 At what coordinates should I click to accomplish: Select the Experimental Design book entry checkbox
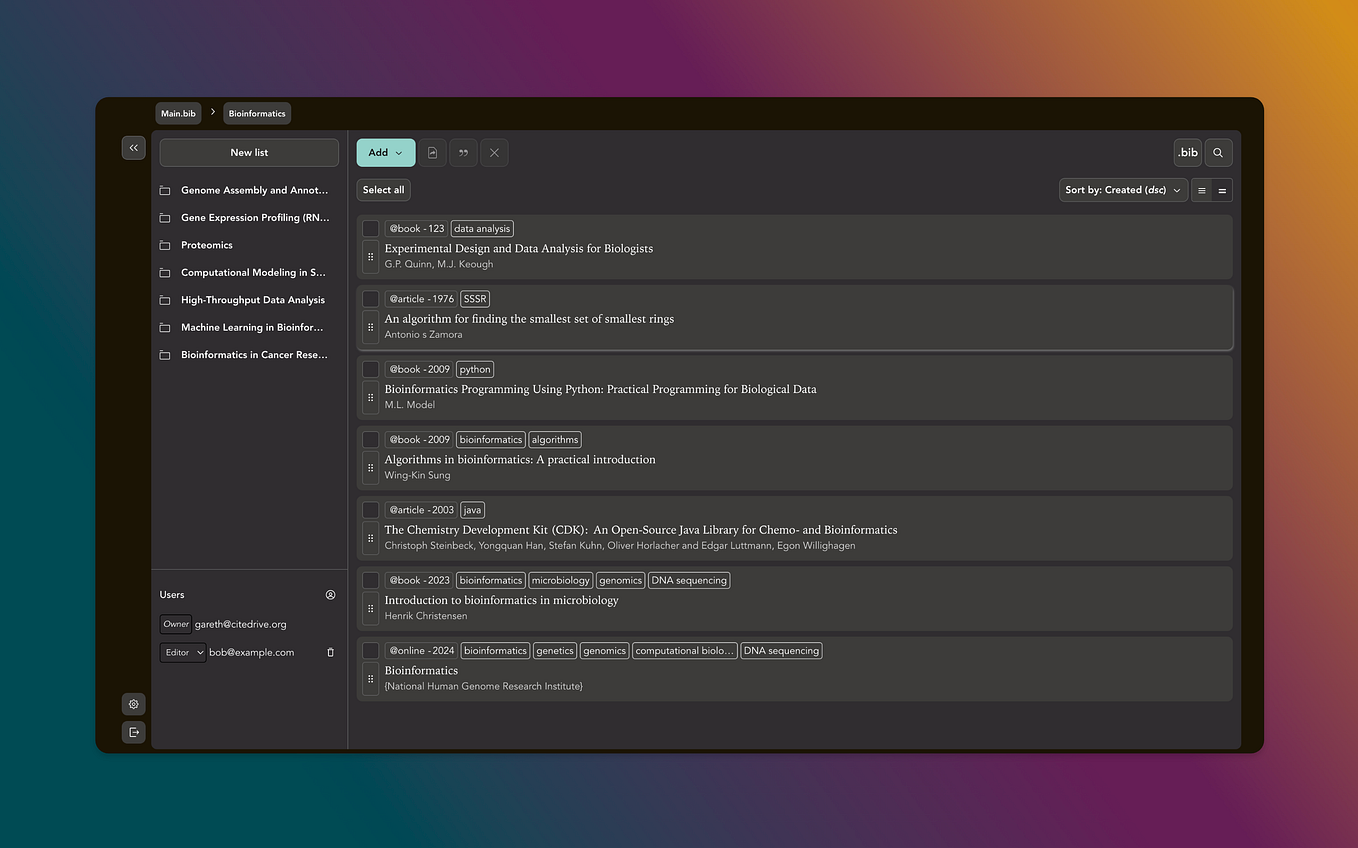click(x=370, y=228)
